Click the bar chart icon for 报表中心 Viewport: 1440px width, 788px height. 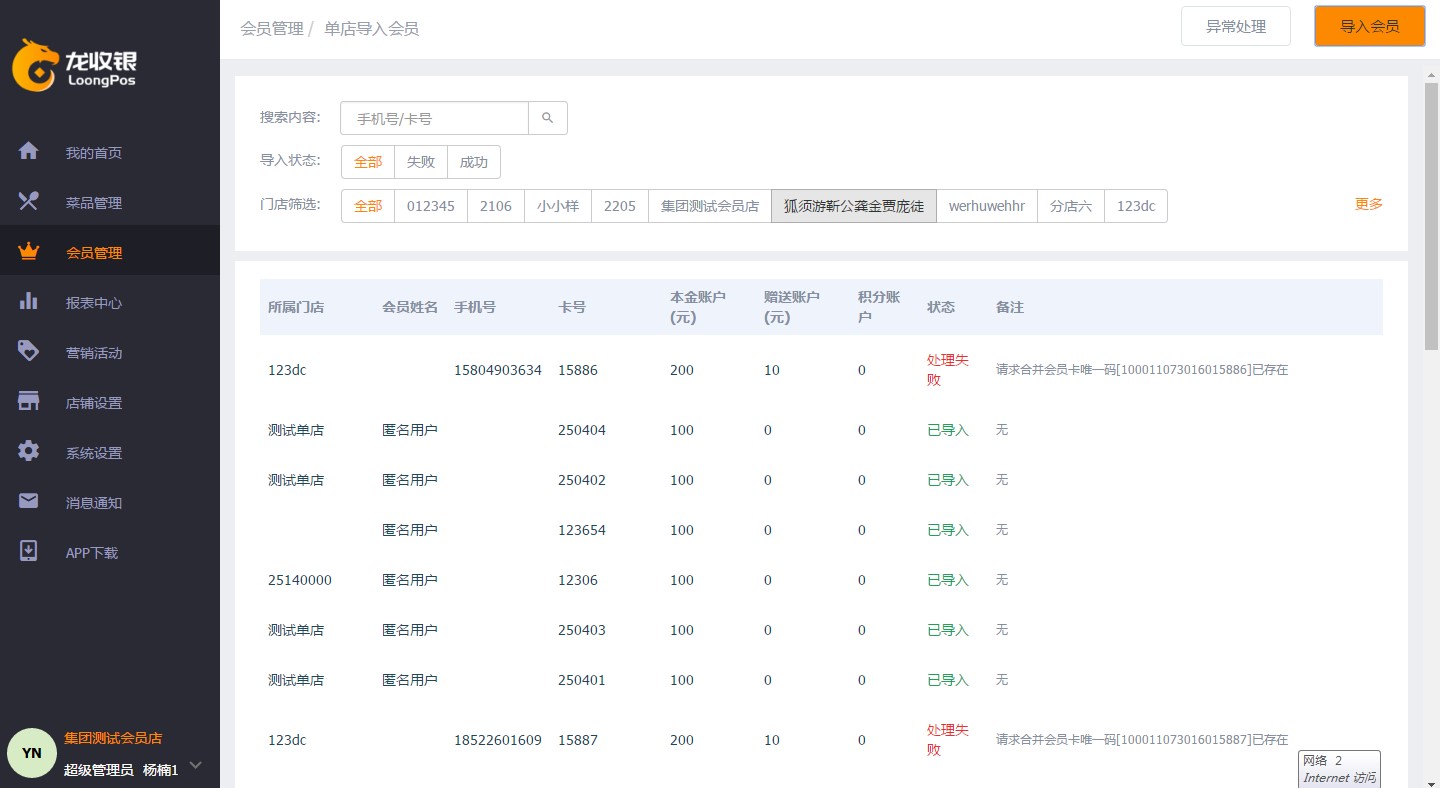(29, 301)
